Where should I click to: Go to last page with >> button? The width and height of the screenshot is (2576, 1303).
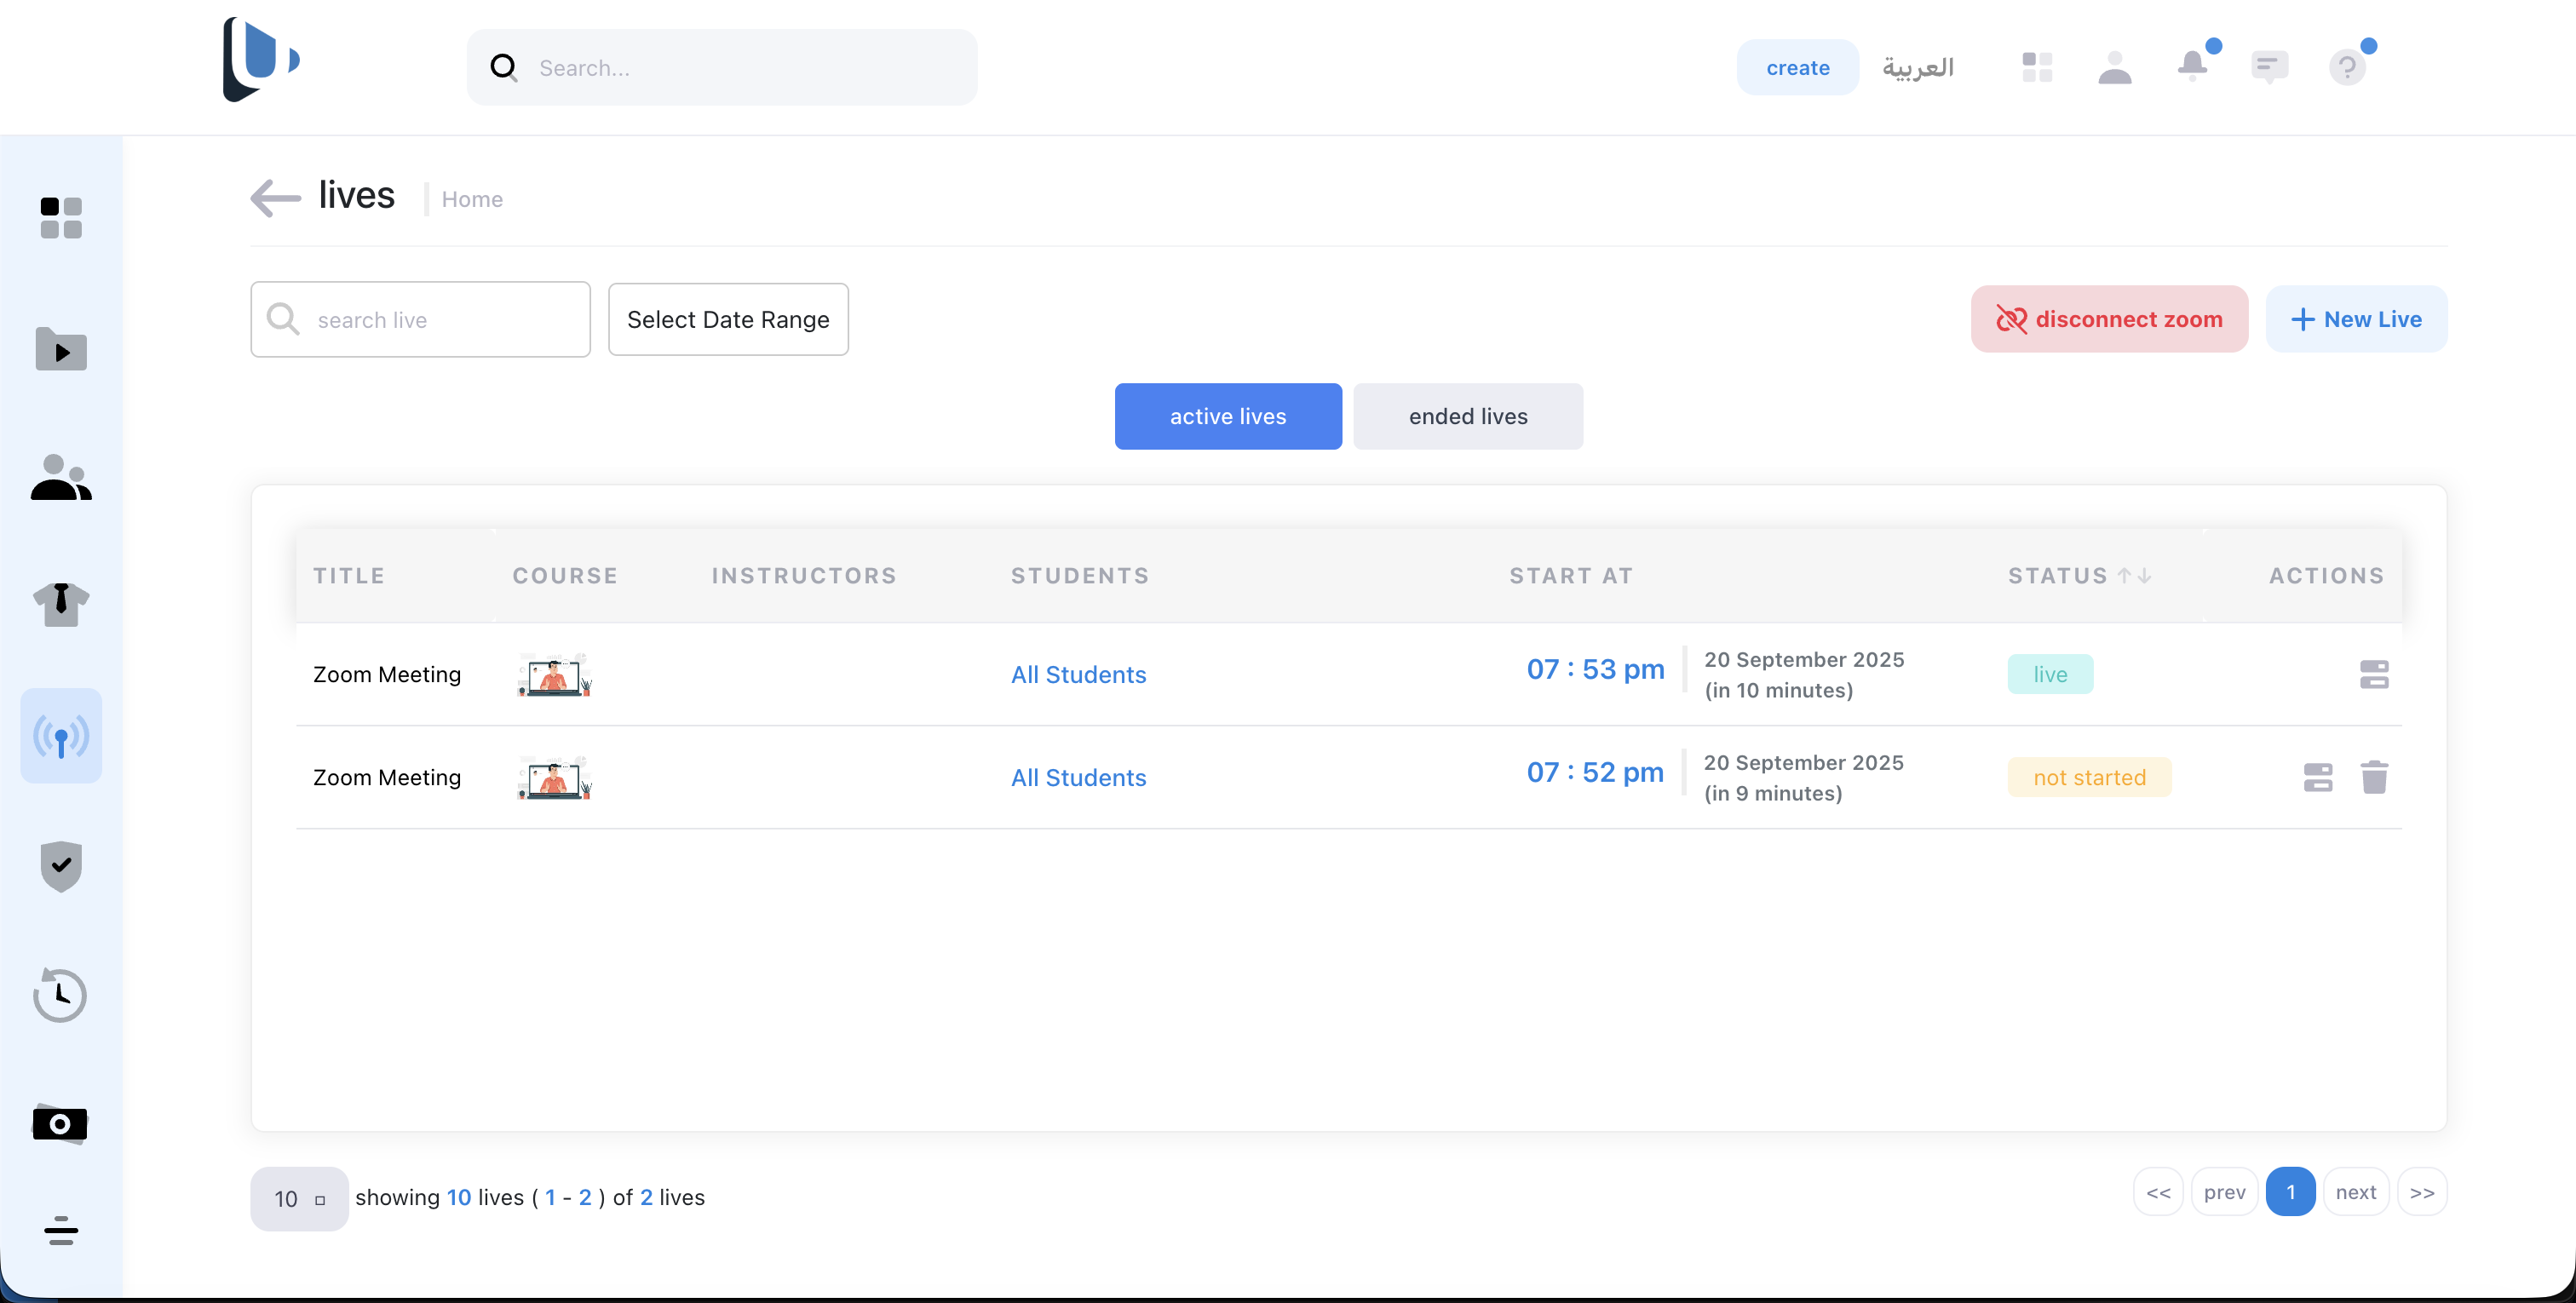click(2422, 1192)
